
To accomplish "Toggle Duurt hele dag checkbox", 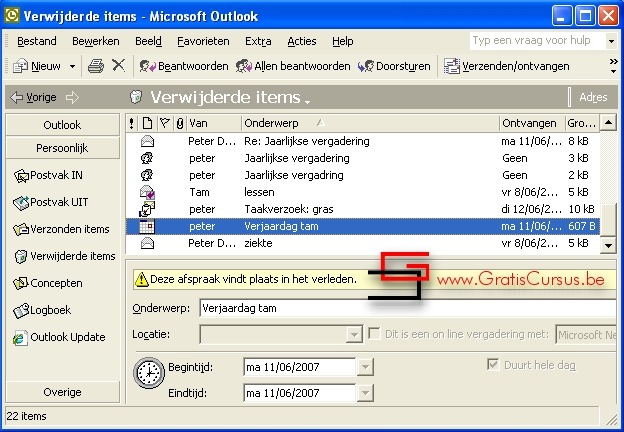I will click(x=493, y=364).
